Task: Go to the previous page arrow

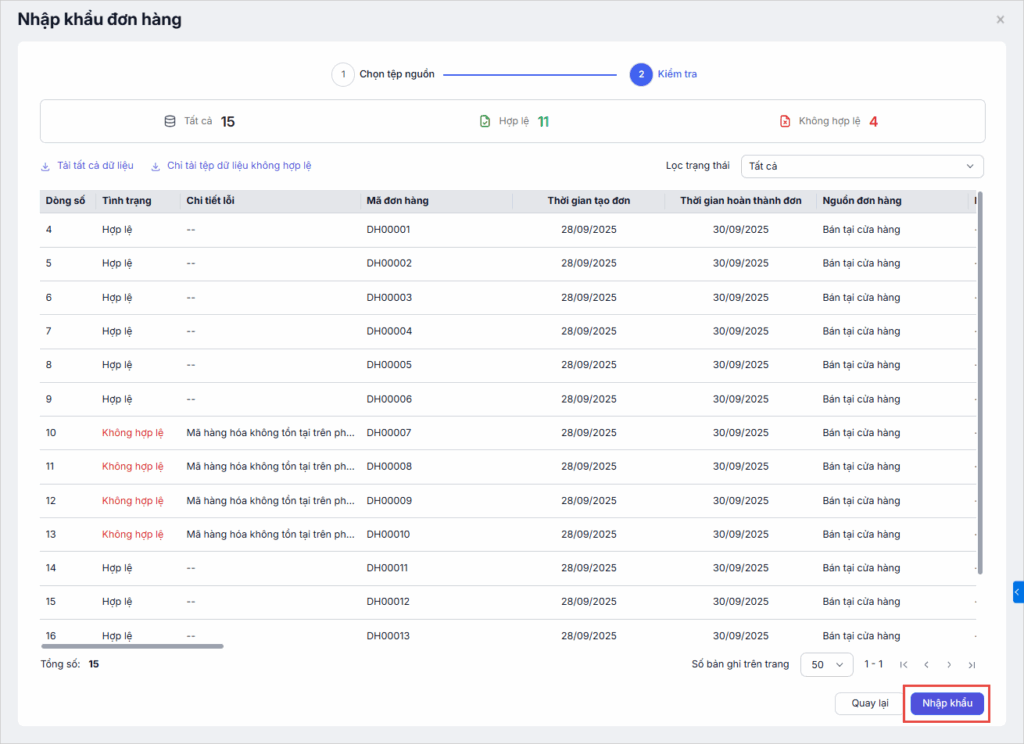Action: point(927,664)
